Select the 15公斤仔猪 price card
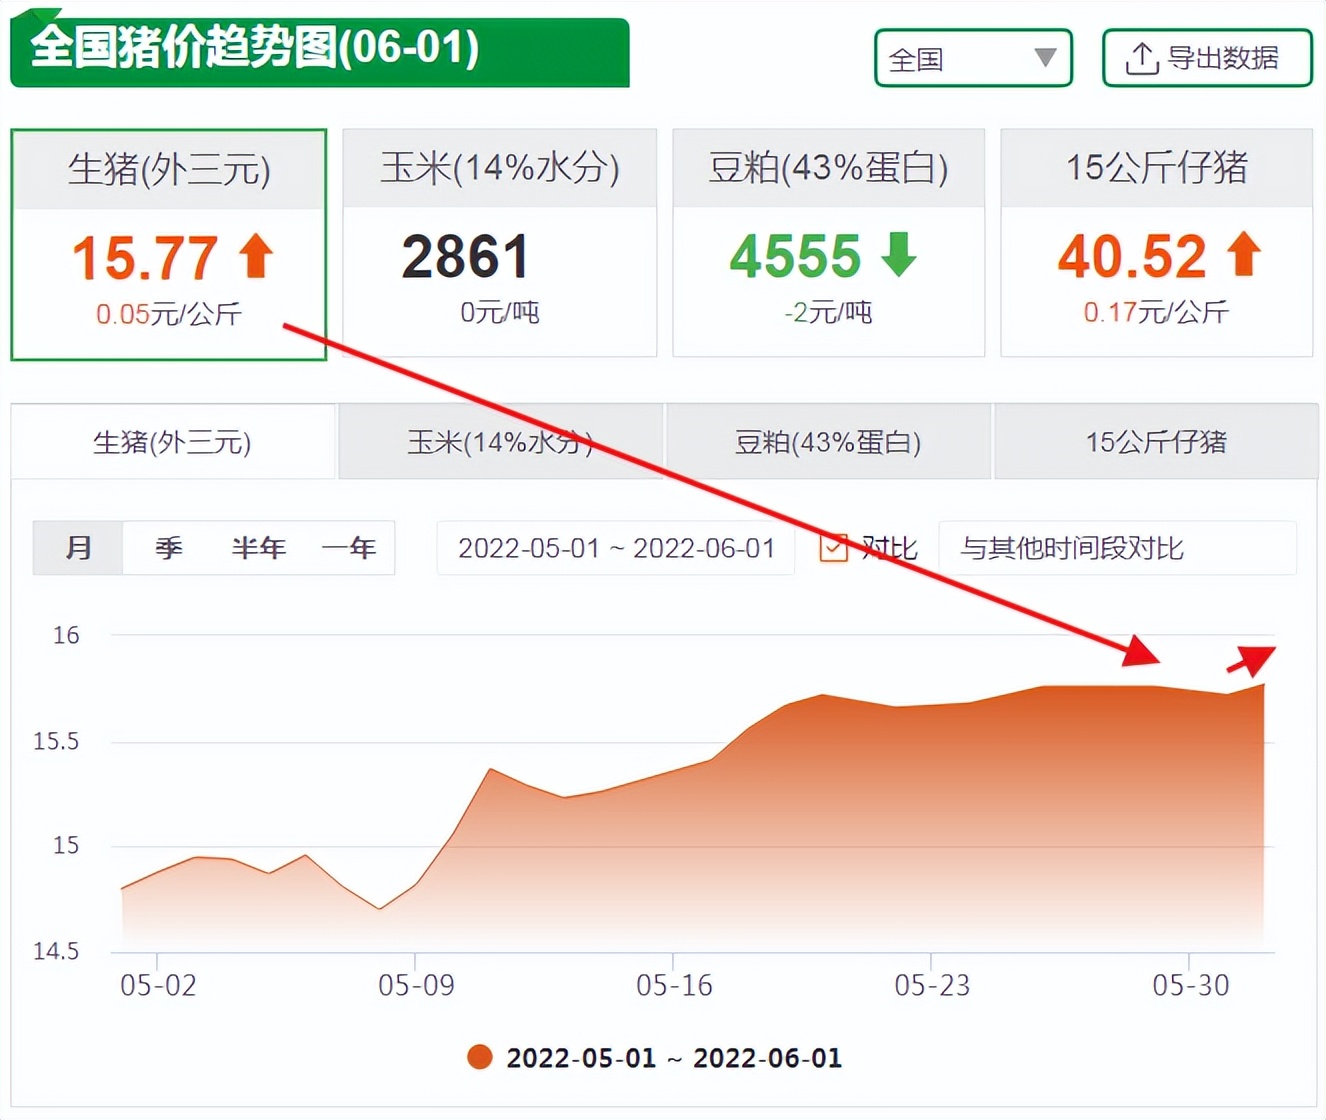 tap(1157, 243)
